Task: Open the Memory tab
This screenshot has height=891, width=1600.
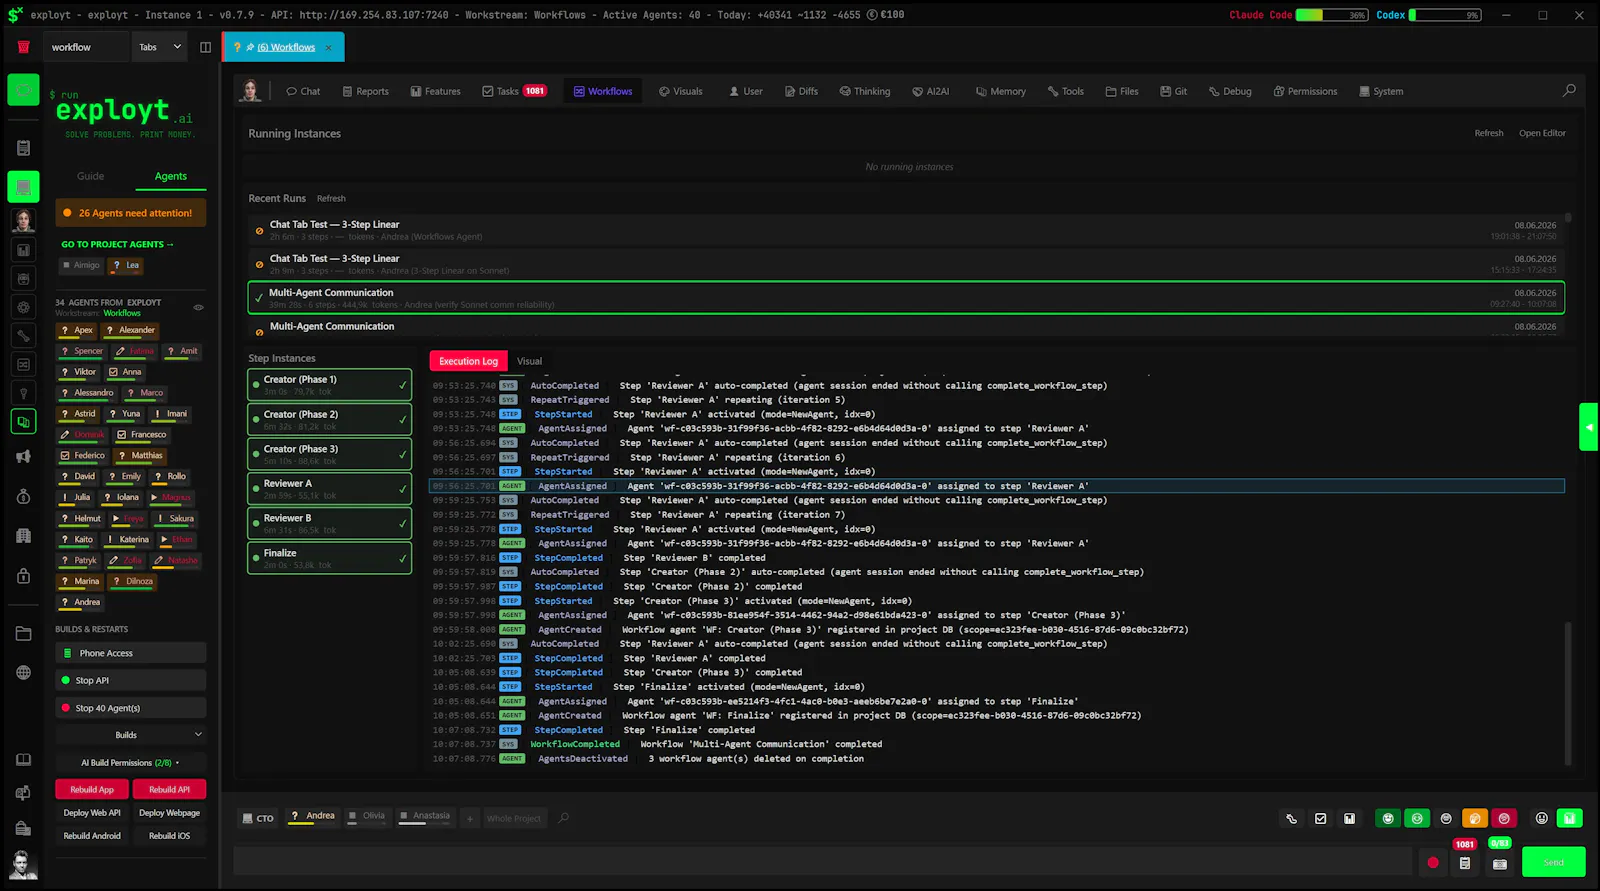Action: tap(1001, 91)
